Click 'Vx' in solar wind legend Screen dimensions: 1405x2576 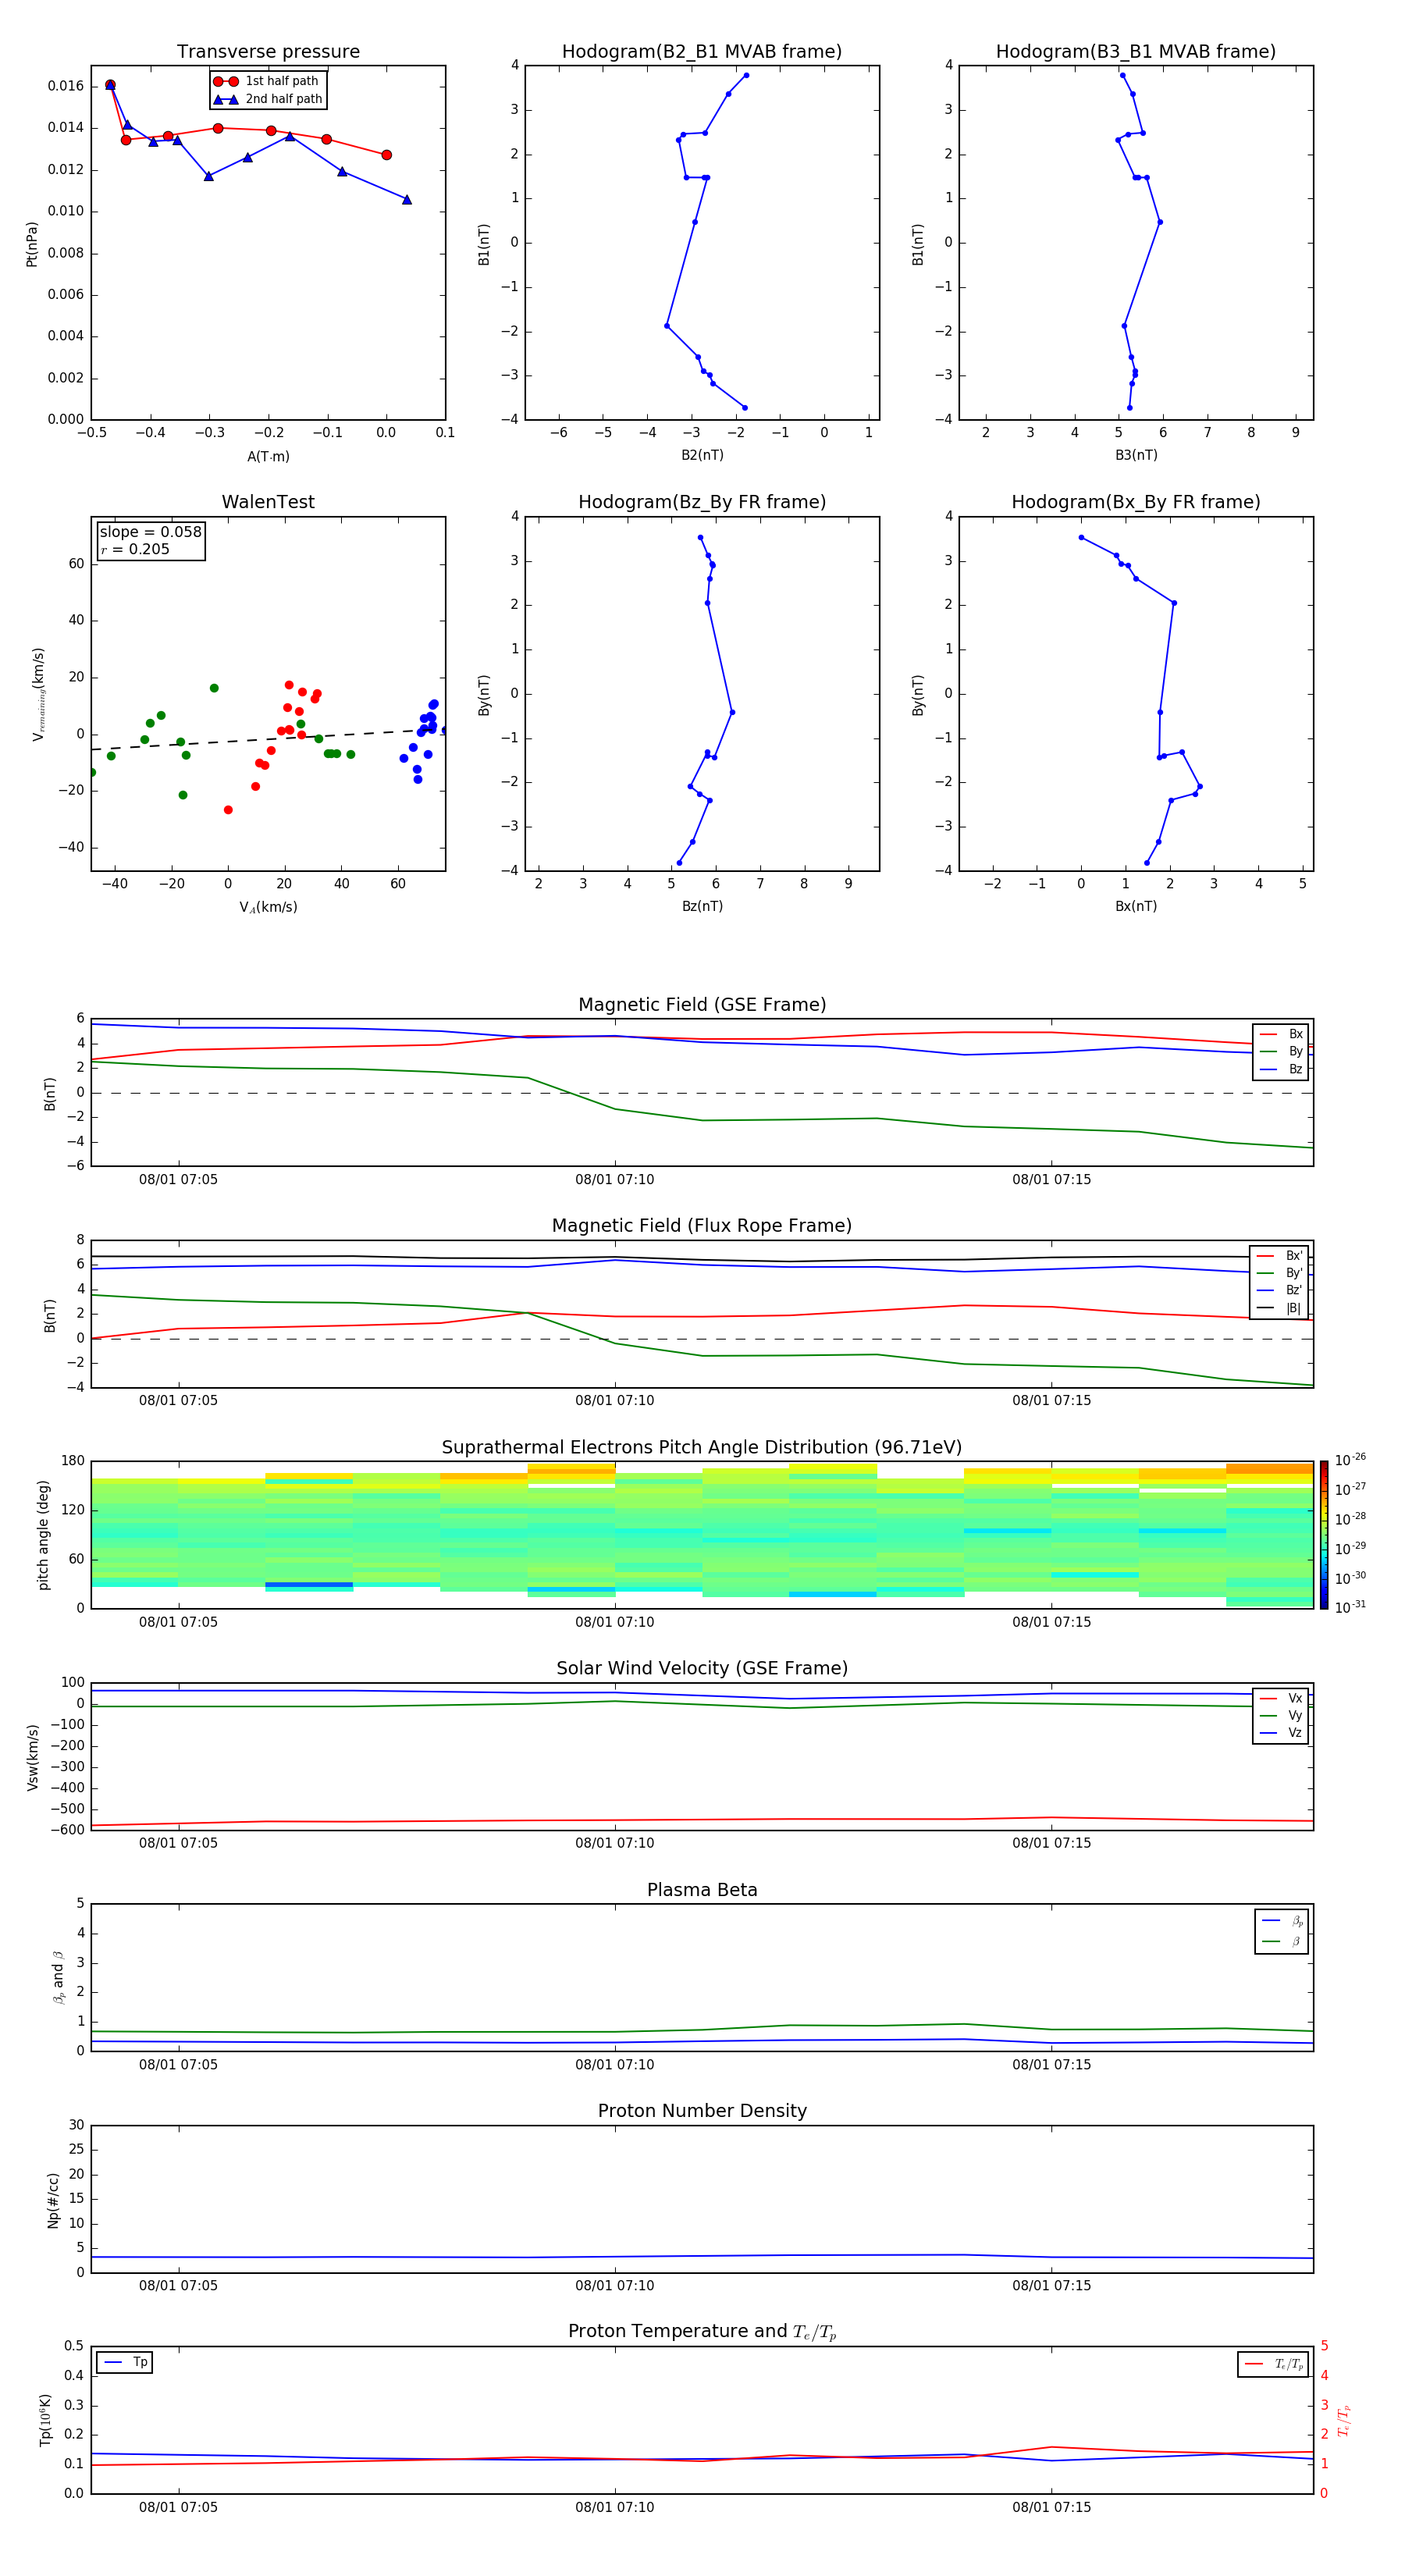[x=1281, y=1698]
